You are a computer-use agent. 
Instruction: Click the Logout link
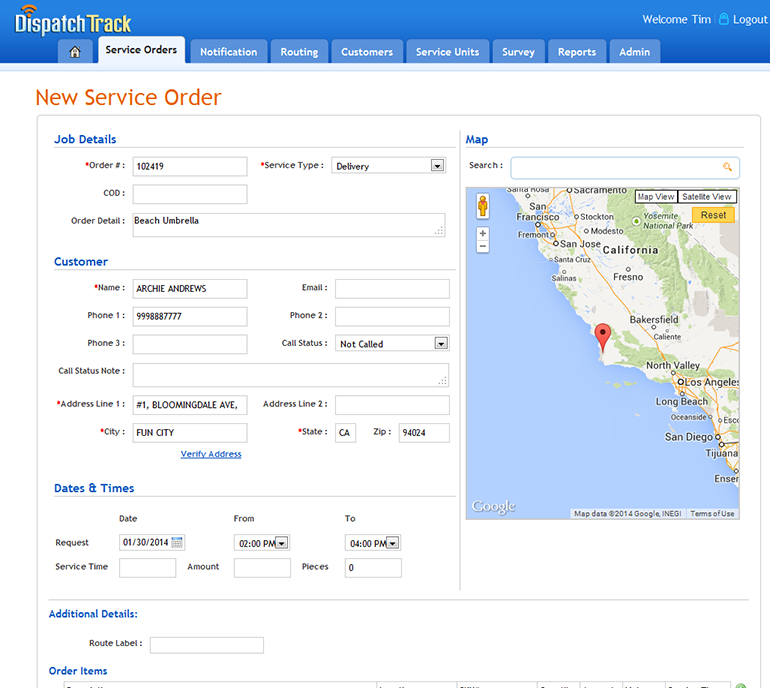click(x=749, y=19)
